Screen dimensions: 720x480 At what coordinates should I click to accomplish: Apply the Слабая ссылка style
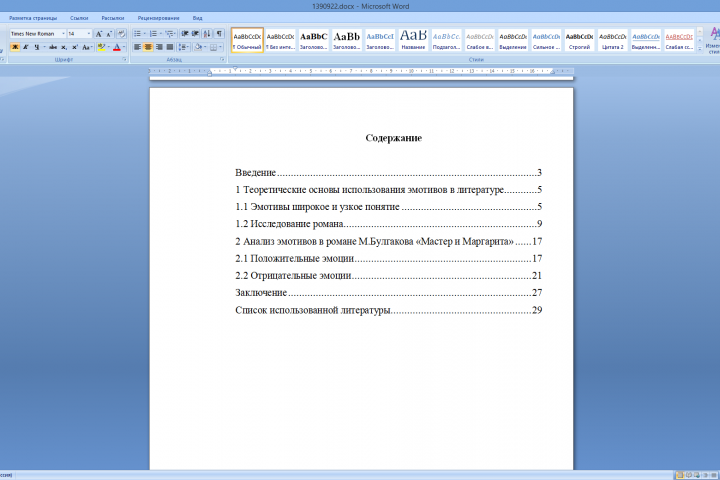[679, 40]
